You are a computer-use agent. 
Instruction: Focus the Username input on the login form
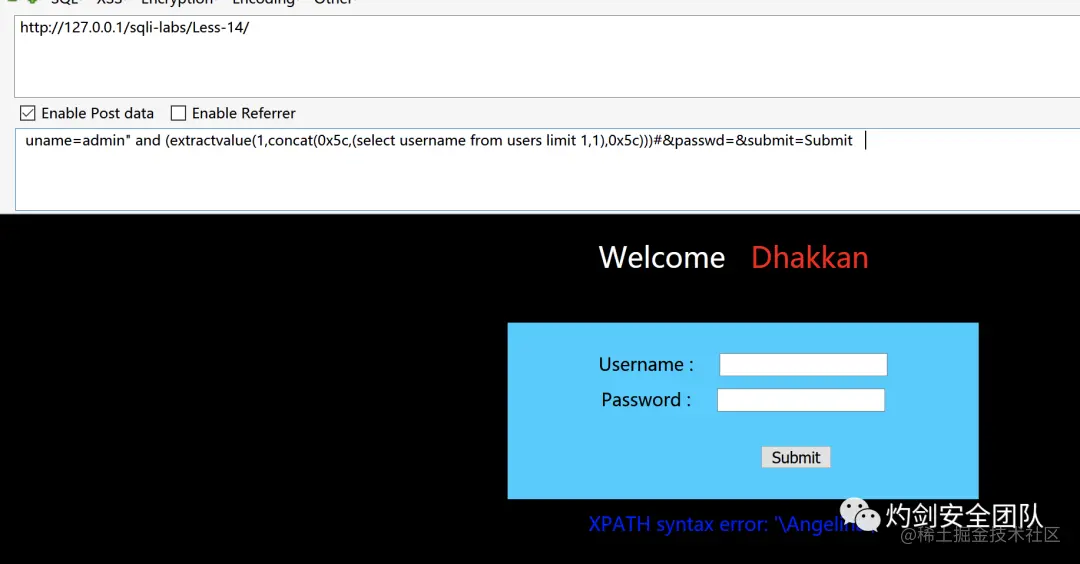[x=803, y=364]
